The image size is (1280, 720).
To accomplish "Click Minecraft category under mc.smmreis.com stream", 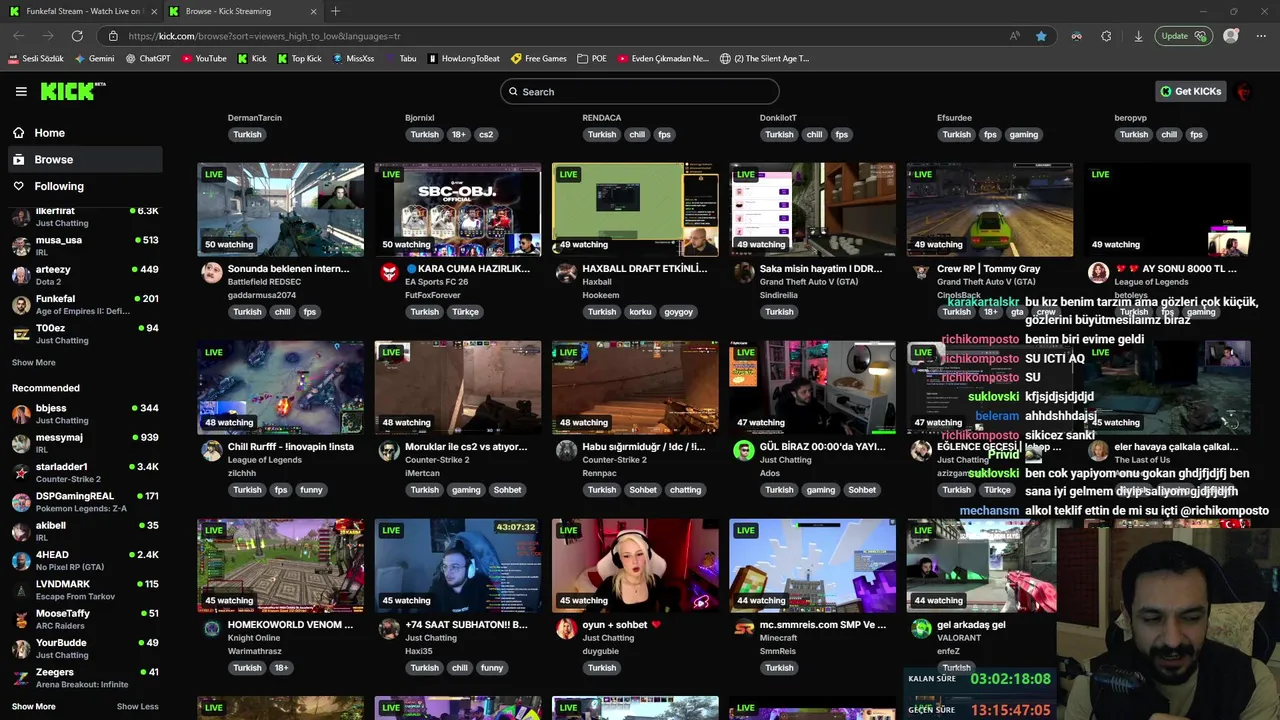I will tap(778, 638).
